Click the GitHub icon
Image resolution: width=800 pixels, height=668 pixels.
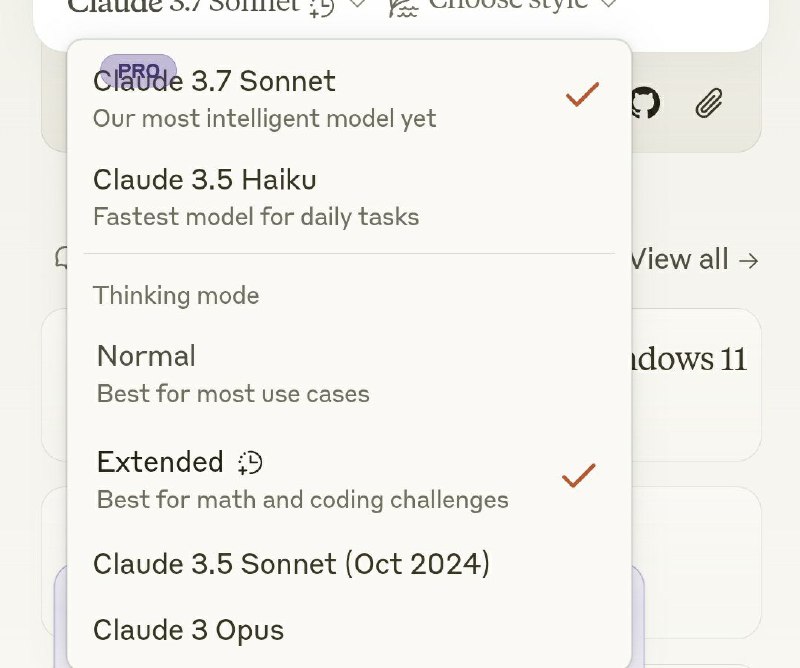tap(645, 103)
